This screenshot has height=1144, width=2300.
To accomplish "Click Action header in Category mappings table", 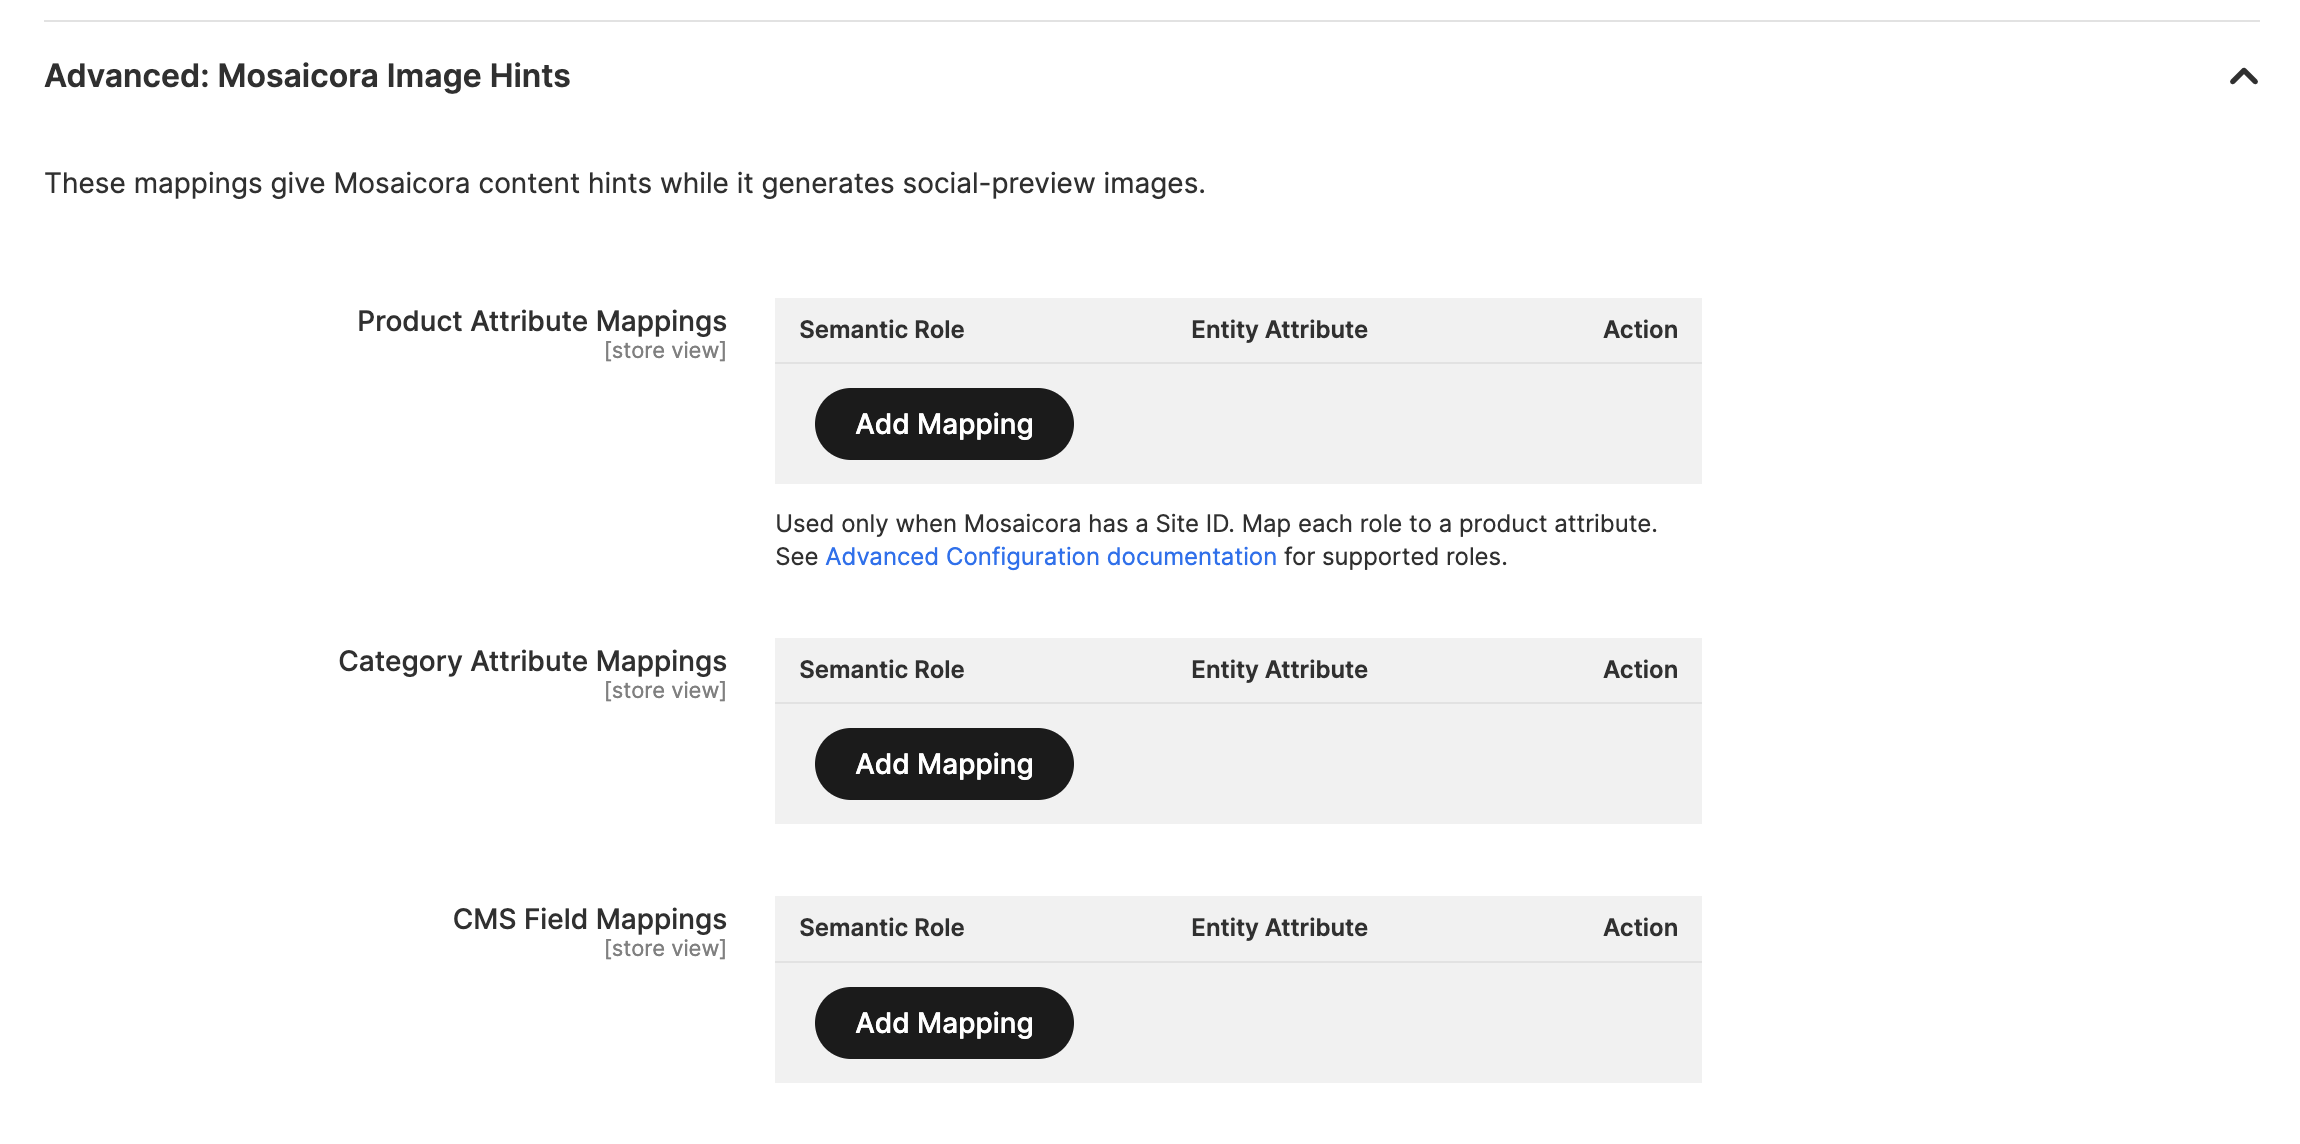I will click(1640, 670).
